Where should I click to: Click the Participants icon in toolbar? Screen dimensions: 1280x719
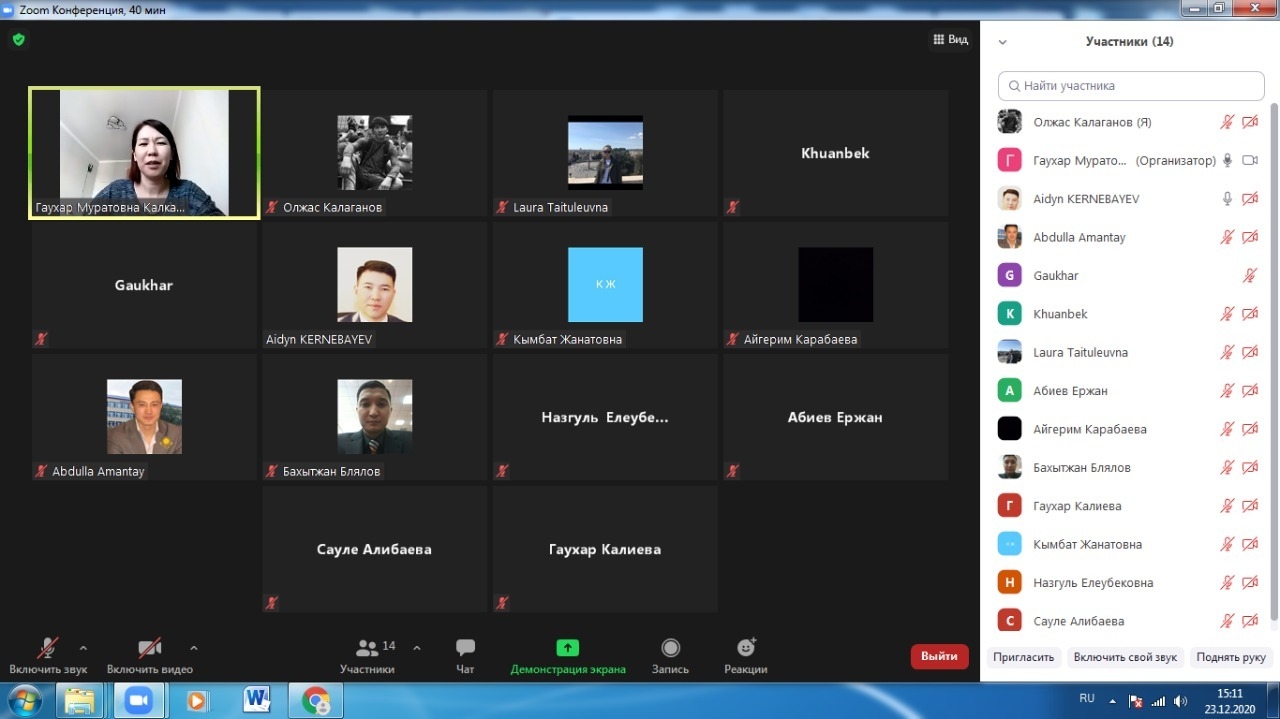pos(367,648)
